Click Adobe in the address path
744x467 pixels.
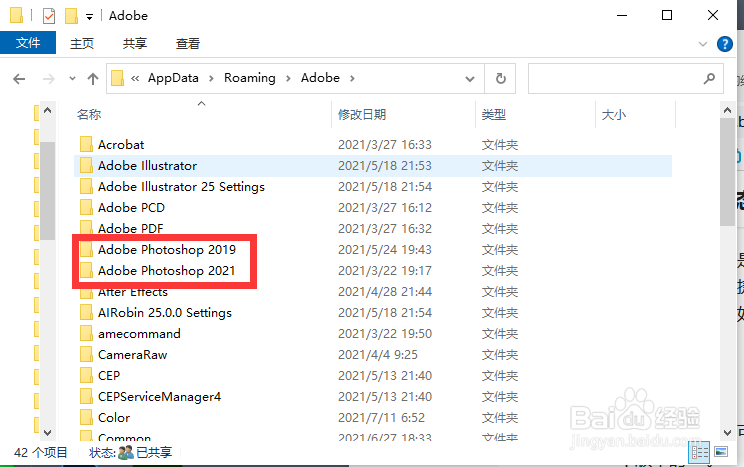tap(320, 78)
